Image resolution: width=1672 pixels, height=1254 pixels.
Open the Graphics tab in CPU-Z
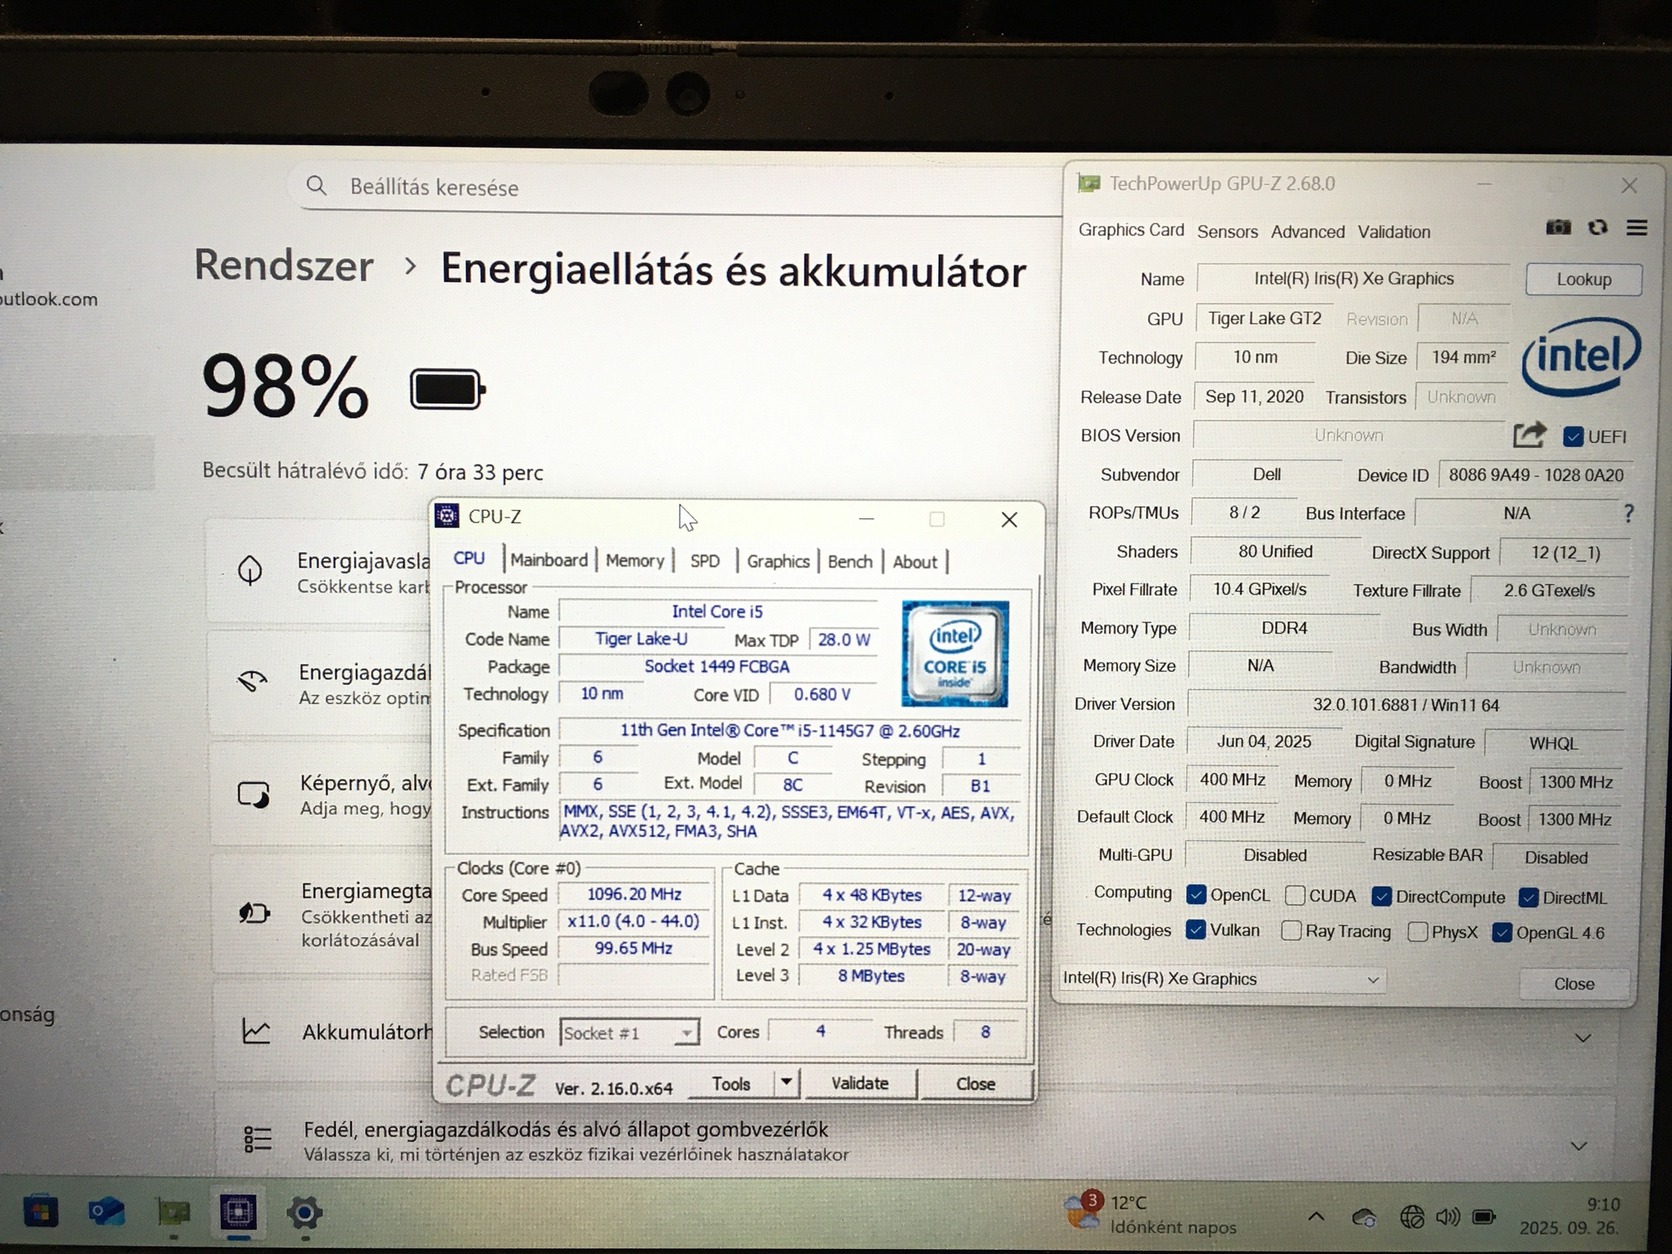point(778,561)
